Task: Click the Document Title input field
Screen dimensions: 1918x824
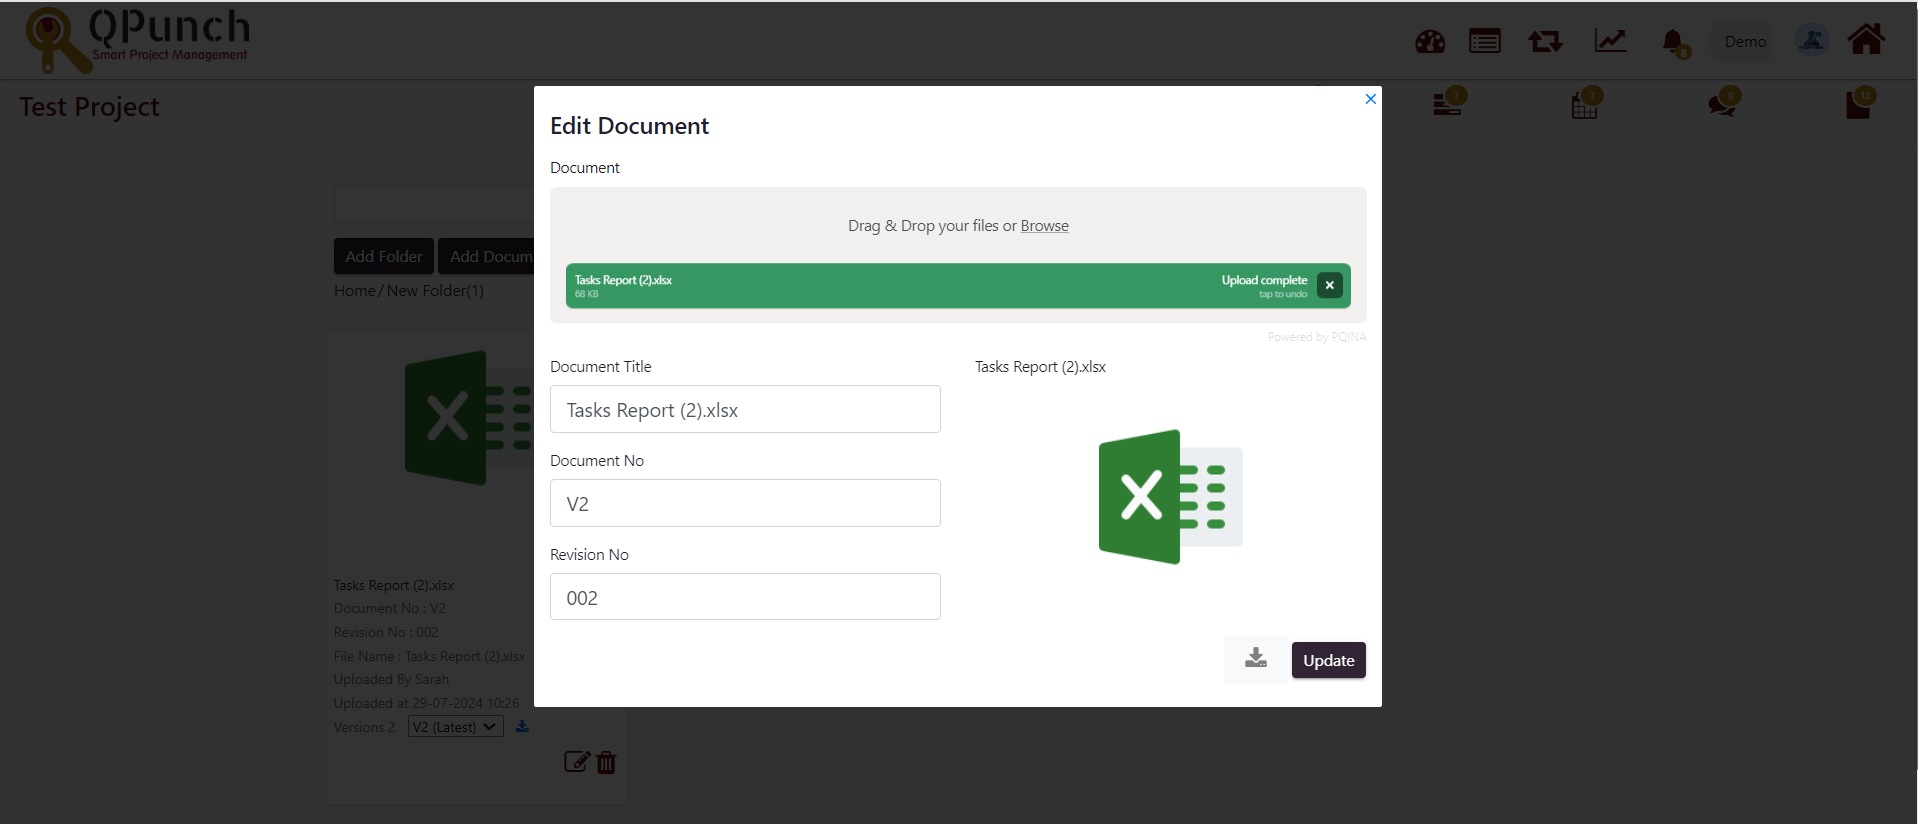Action: 745,409
